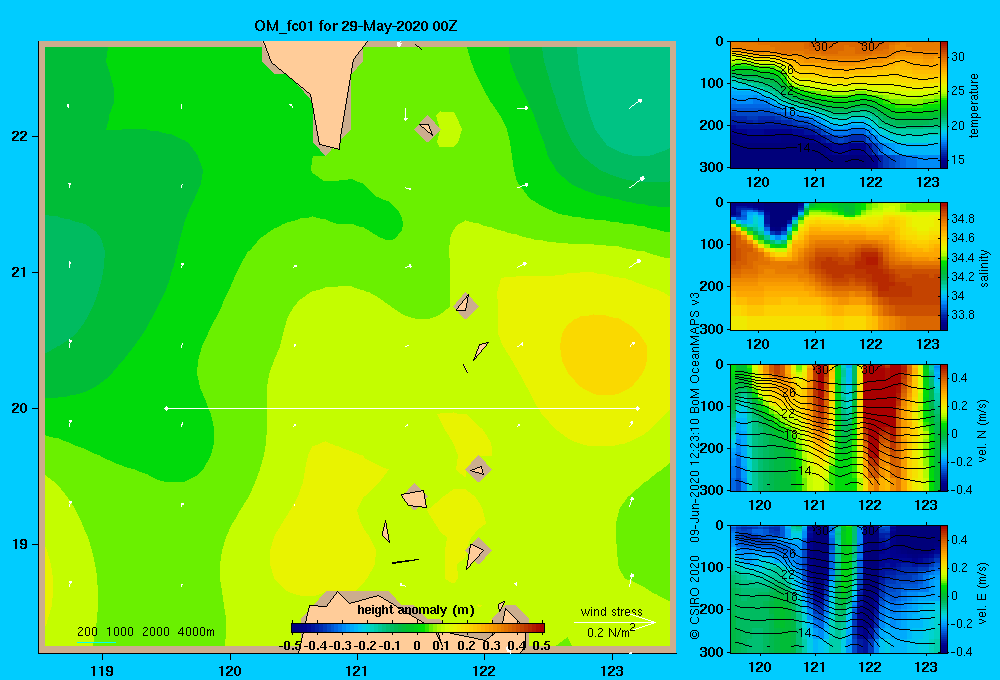Click the CSIRO BoM OceanMAPS v3 copyright text
The height and width of the screenshot is (680, 1000).
tap(695, 466)
